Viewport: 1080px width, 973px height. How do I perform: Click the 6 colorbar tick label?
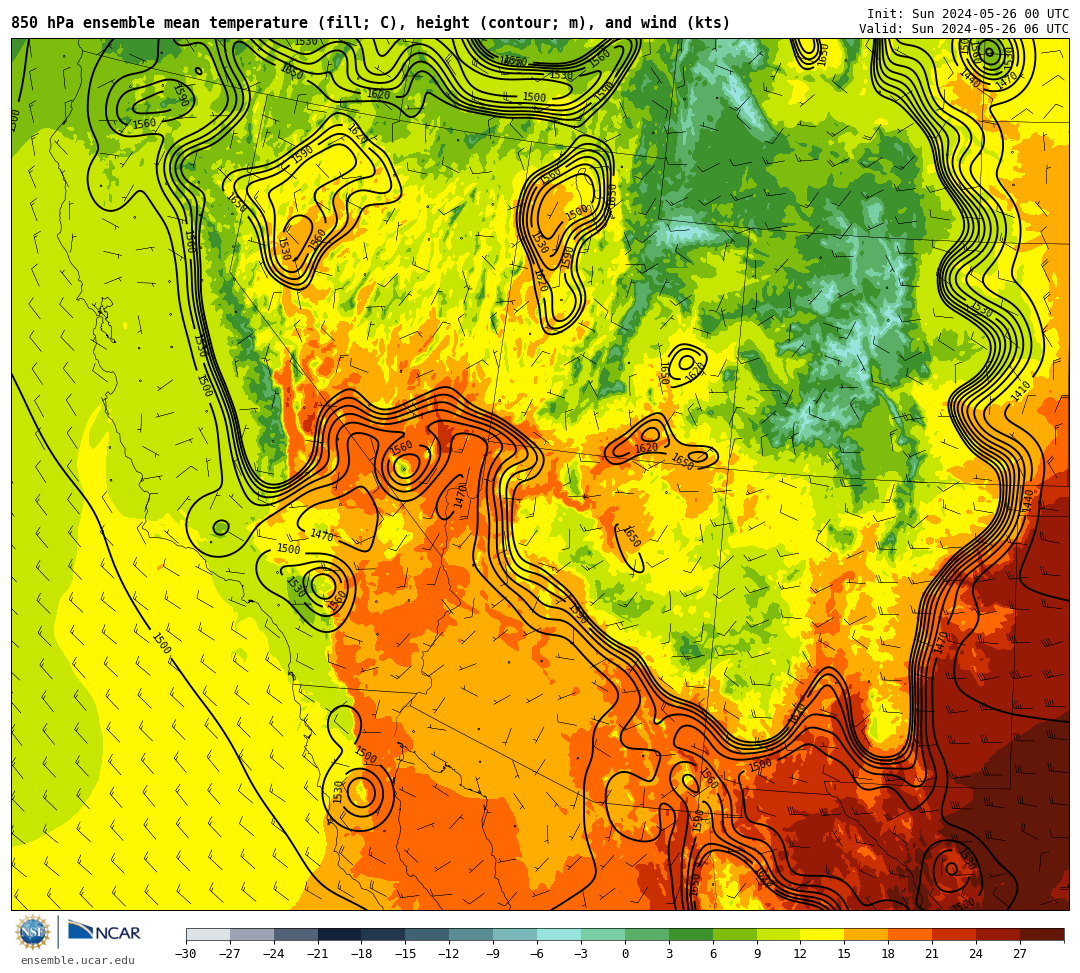tap(713, 954)
